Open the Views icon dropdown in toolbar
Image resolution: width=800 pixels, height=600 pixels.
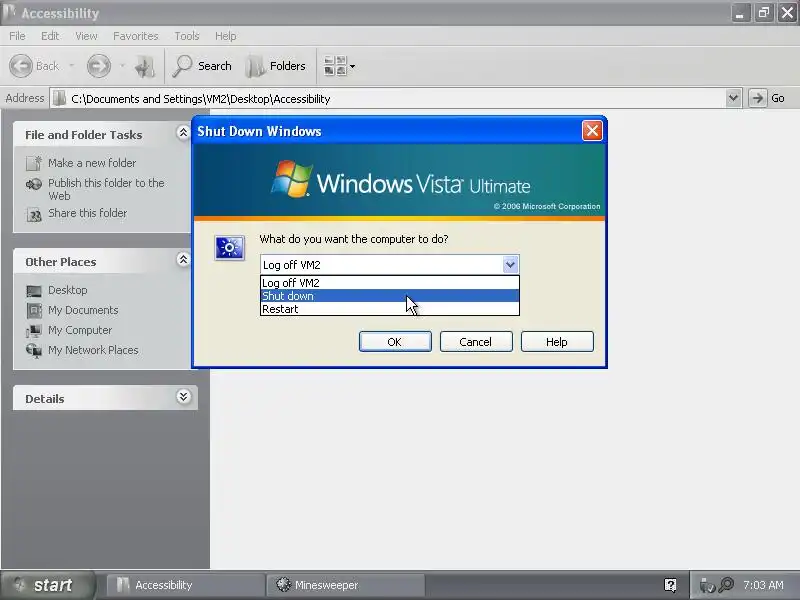(x=339, y=66)
